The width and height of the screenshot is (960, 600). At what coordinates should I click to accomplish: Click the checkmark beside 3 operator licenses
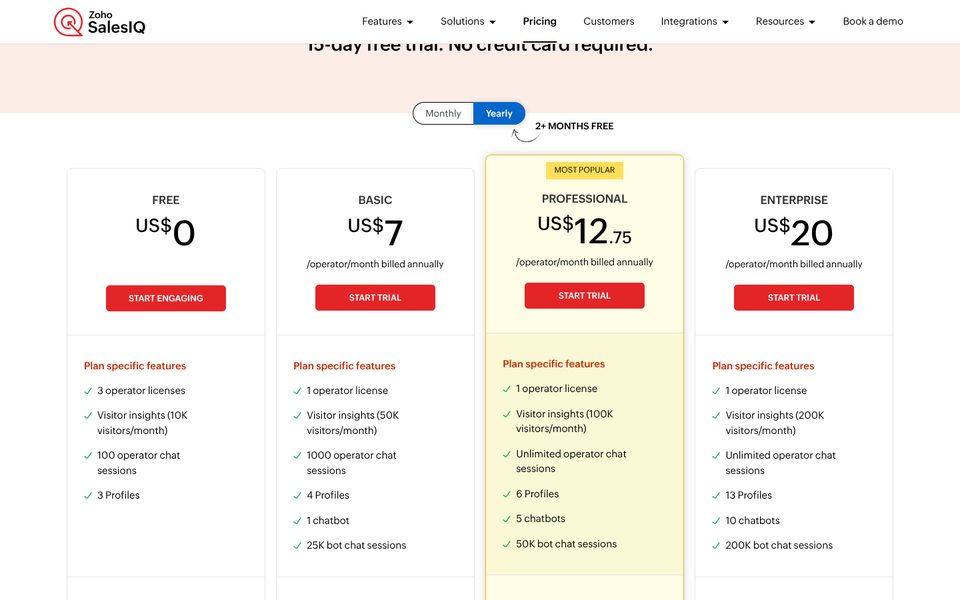[x=88, y=391]
